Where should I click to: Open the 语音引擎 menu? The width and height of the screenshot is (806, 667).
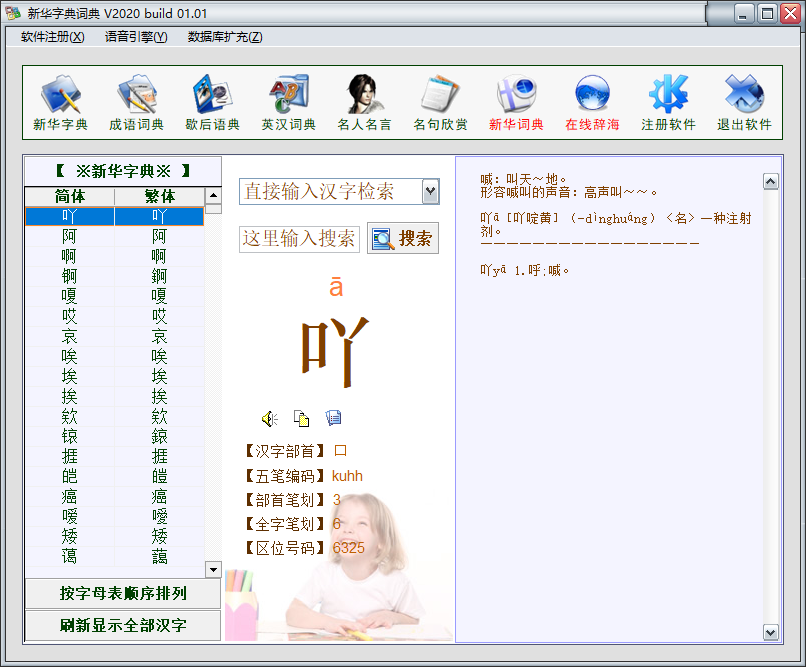click(136, 37)
